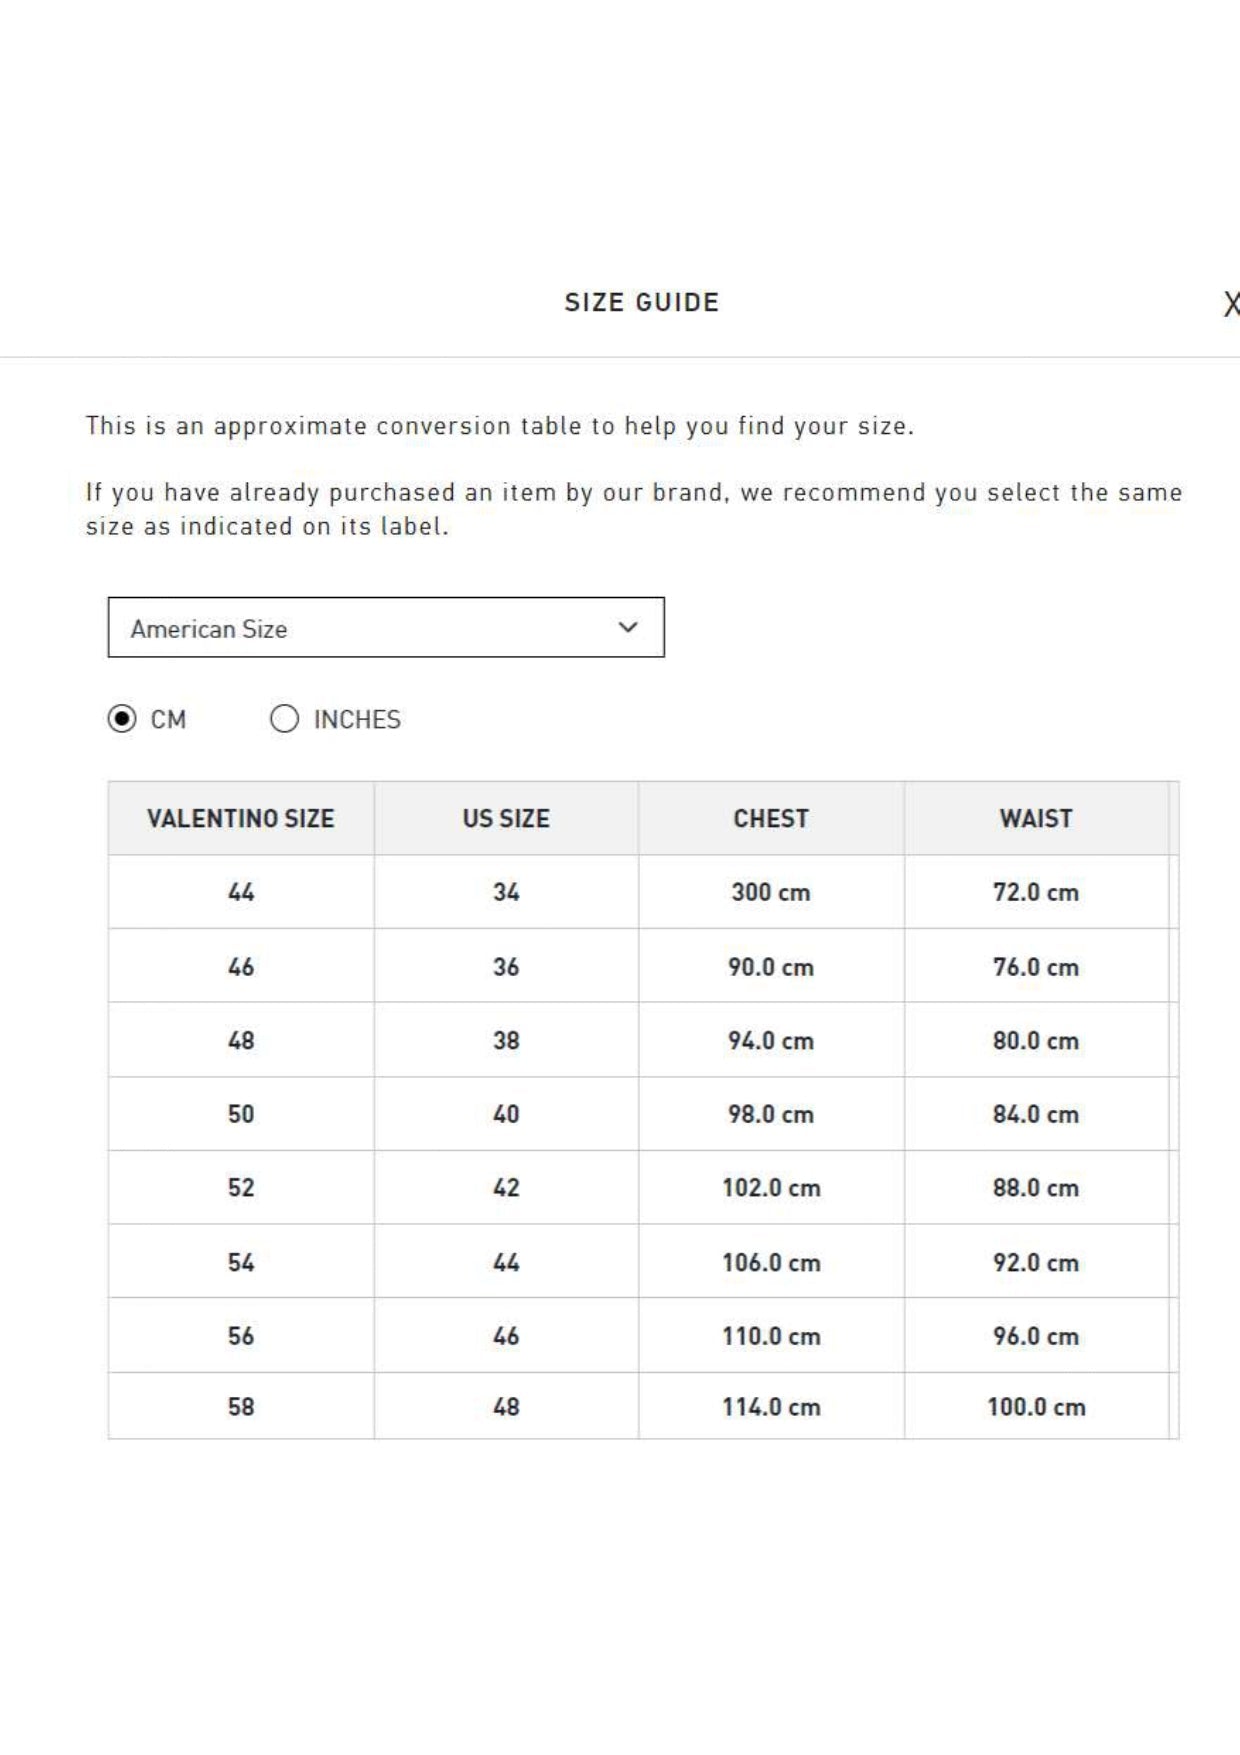1240x1755 pixels.
Task: Click the Valentino size 44 cell
Action: click(241, 892)
